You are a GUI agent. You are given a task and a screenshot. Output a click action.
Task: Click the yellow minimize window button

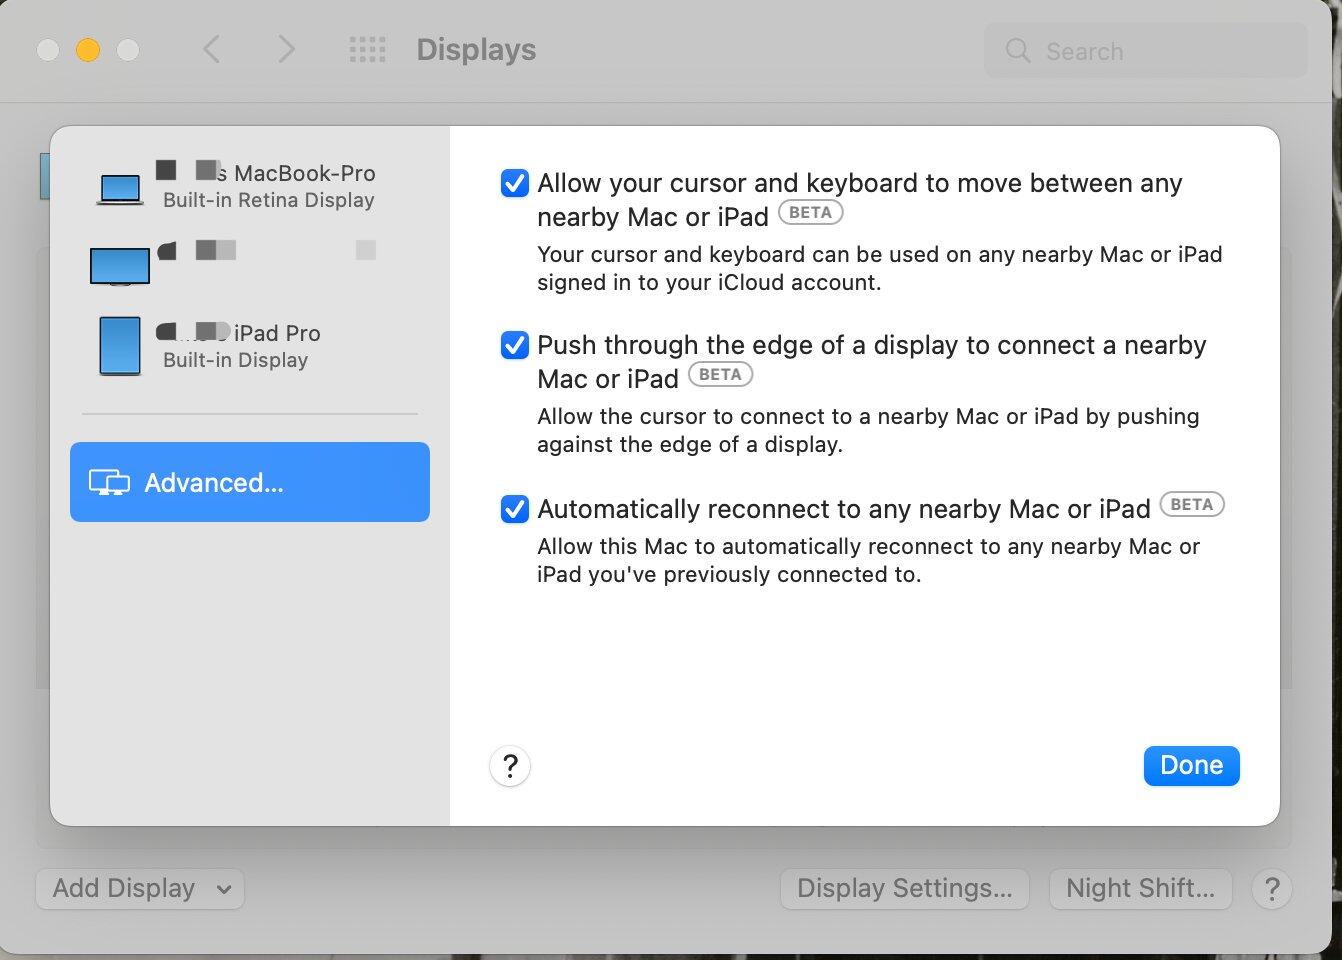pos(88,50)
